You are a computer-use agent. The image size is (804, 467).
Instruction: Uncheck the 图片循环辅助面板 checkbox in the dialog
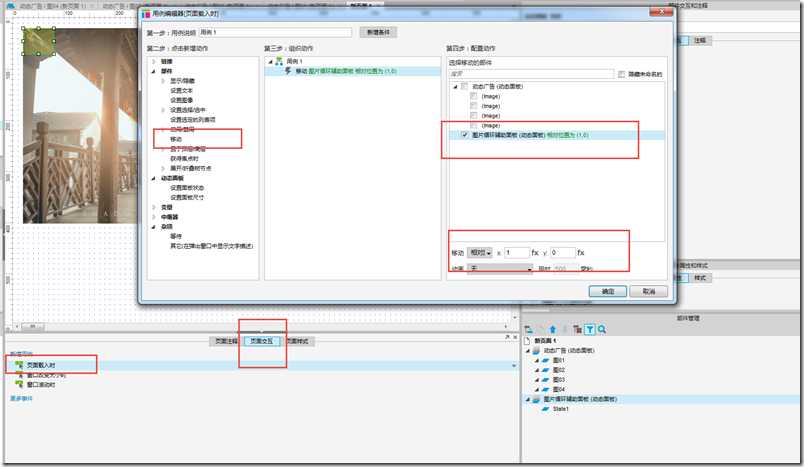click(x=465, y=135)
